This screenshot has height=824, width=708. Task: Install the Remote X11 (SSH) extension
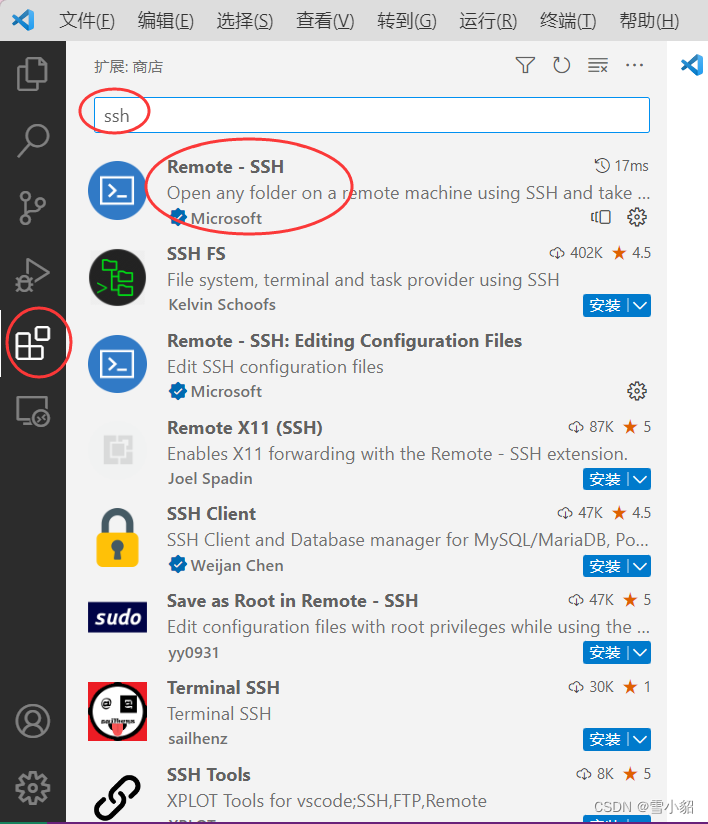pyautogui.click(x=606, y=479)
